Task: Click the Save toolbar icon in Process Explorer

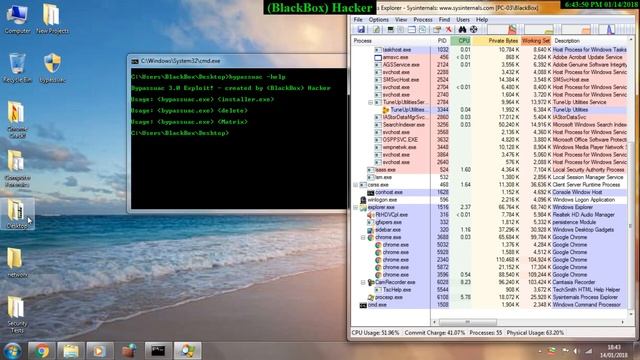Action: [x=361, y=29]
